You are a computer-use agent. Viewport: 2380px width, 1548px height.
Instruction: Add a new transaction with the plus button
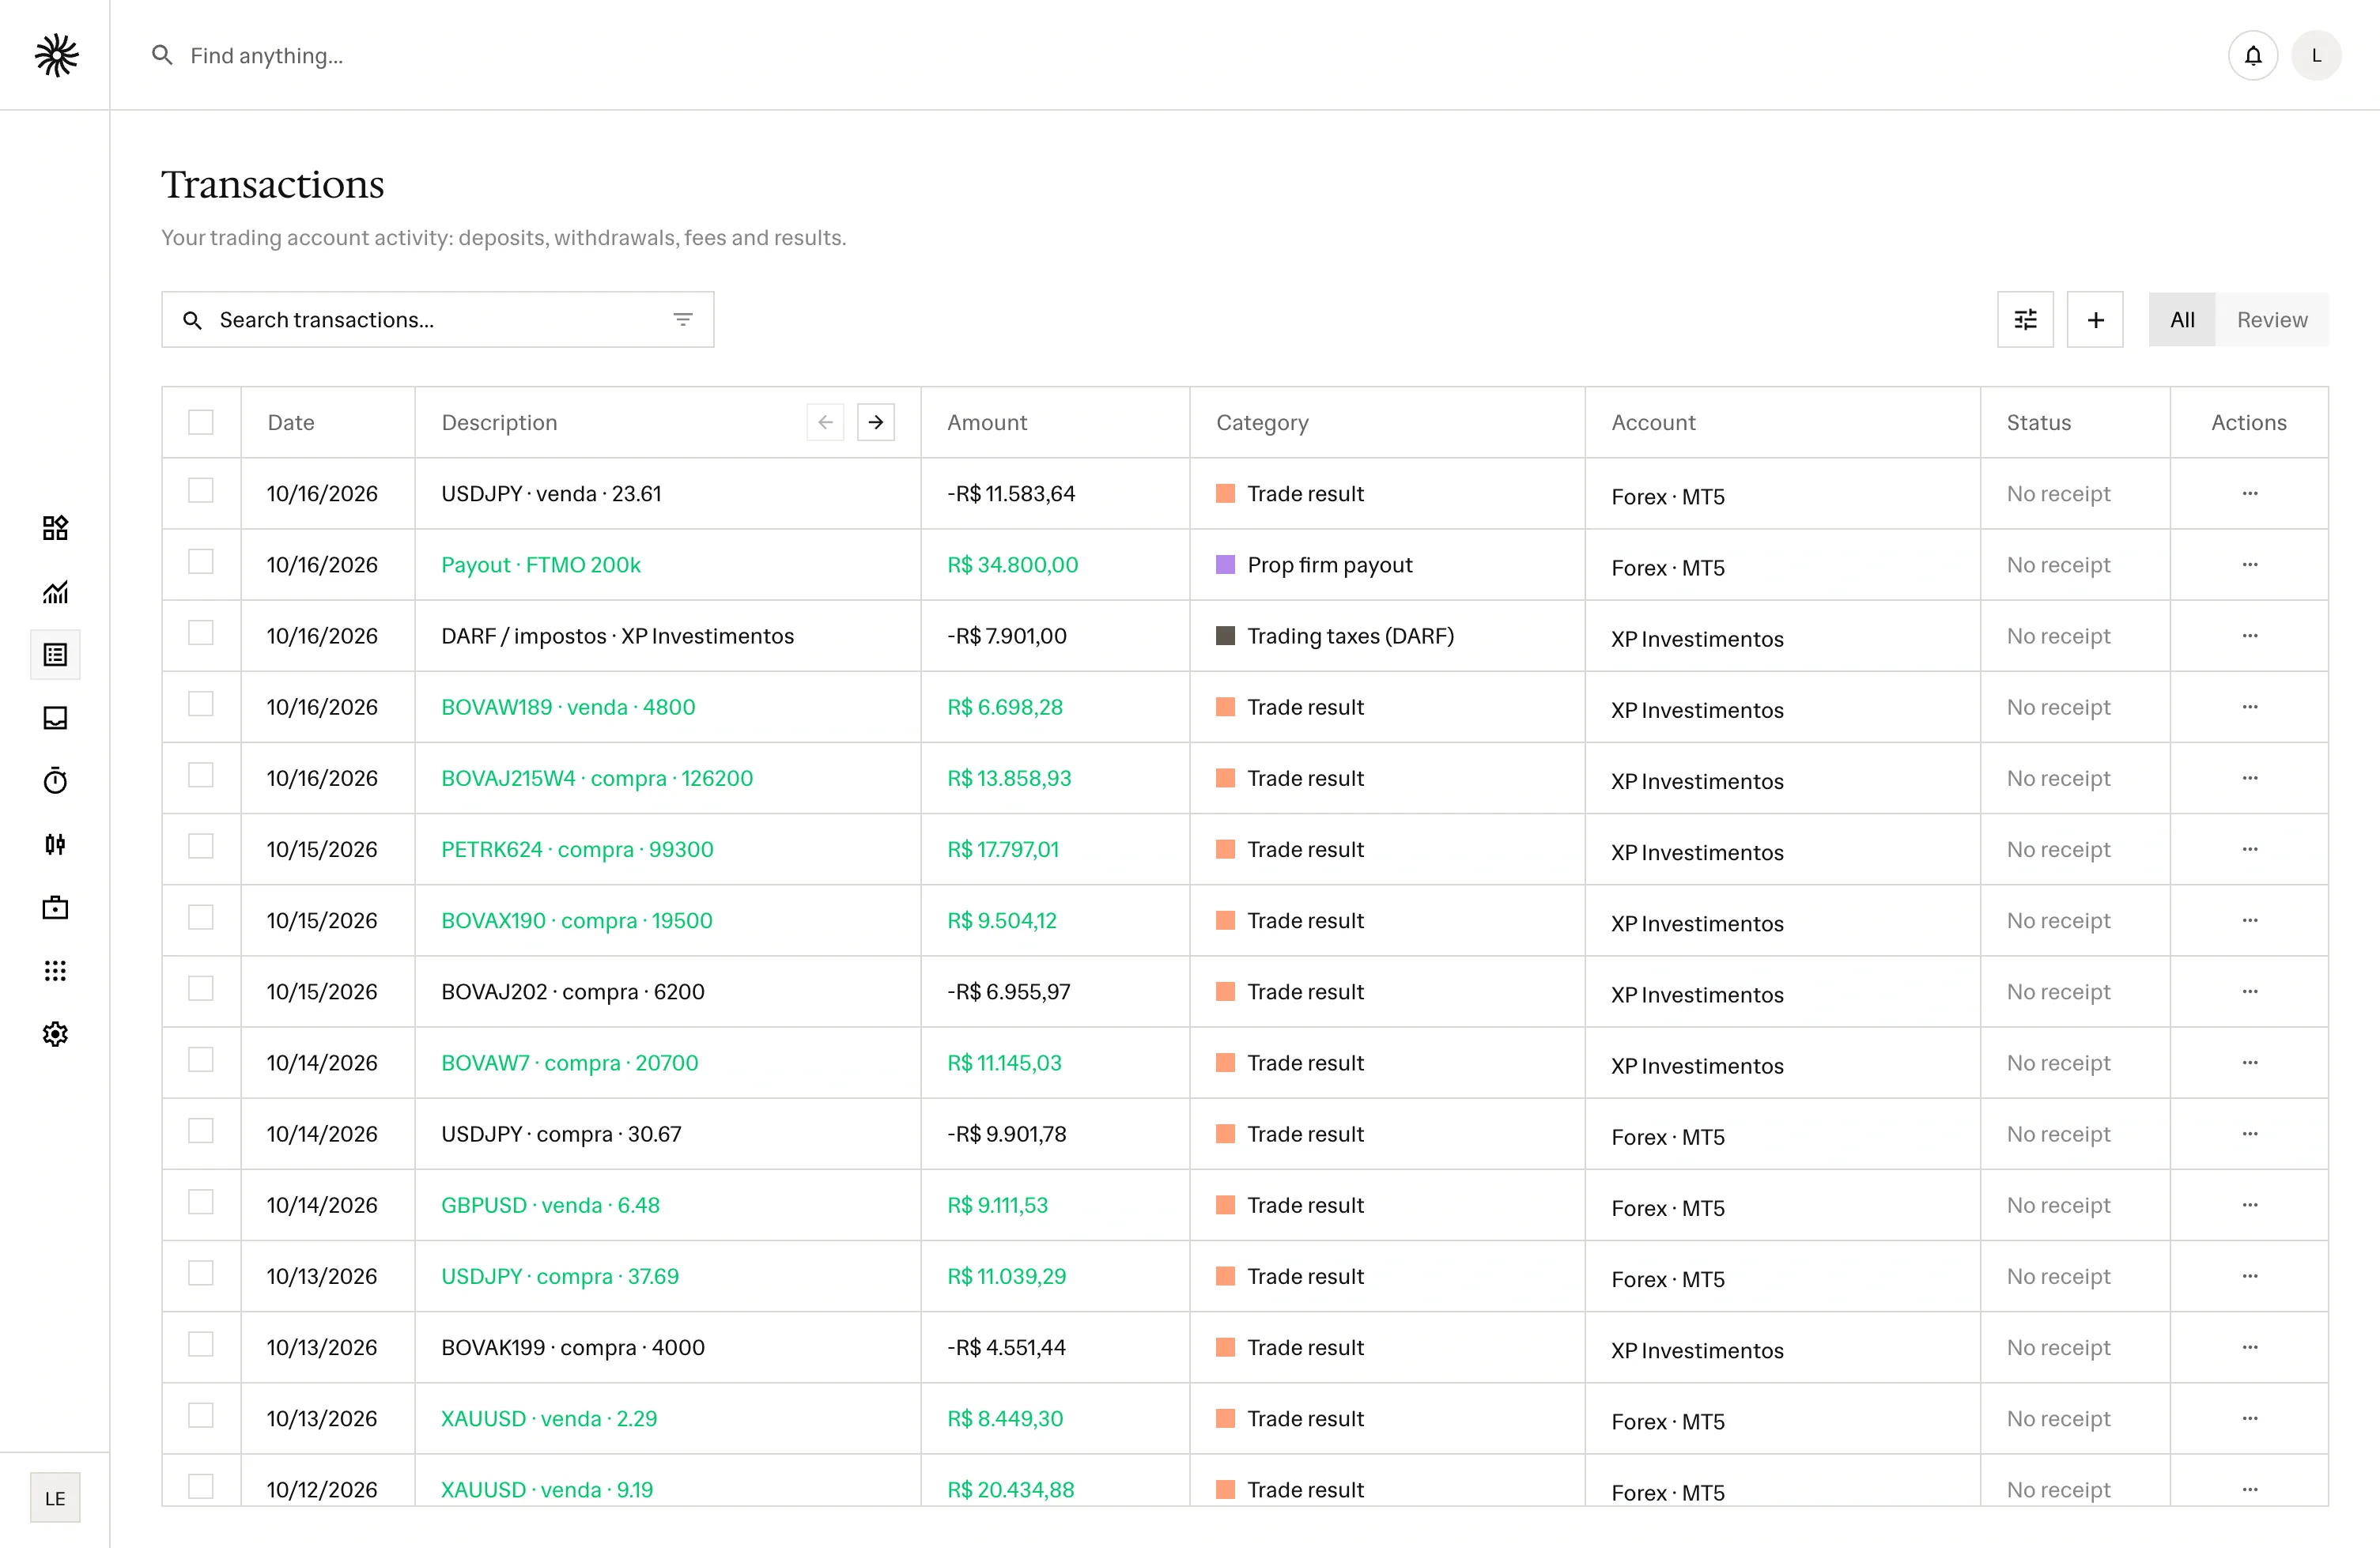tap(2095, 320)
